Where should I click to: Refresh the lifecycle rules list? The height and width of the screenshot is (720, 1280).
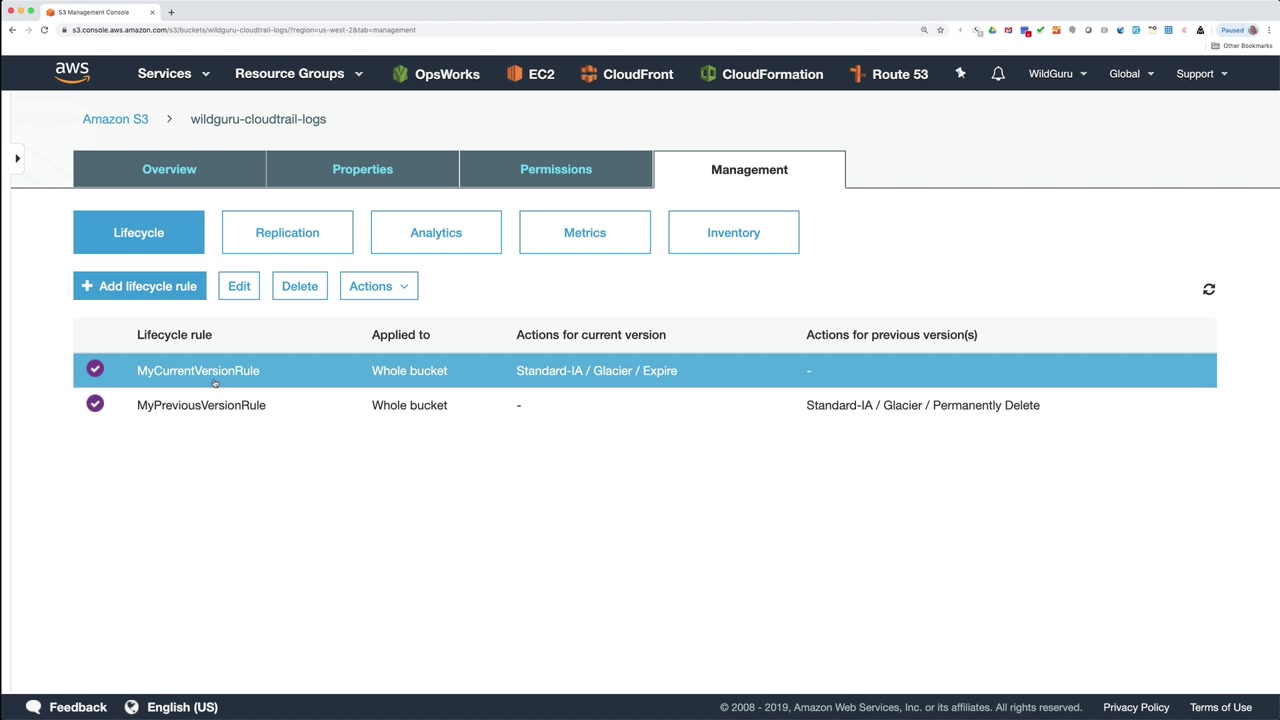[x=1209, y=289]
